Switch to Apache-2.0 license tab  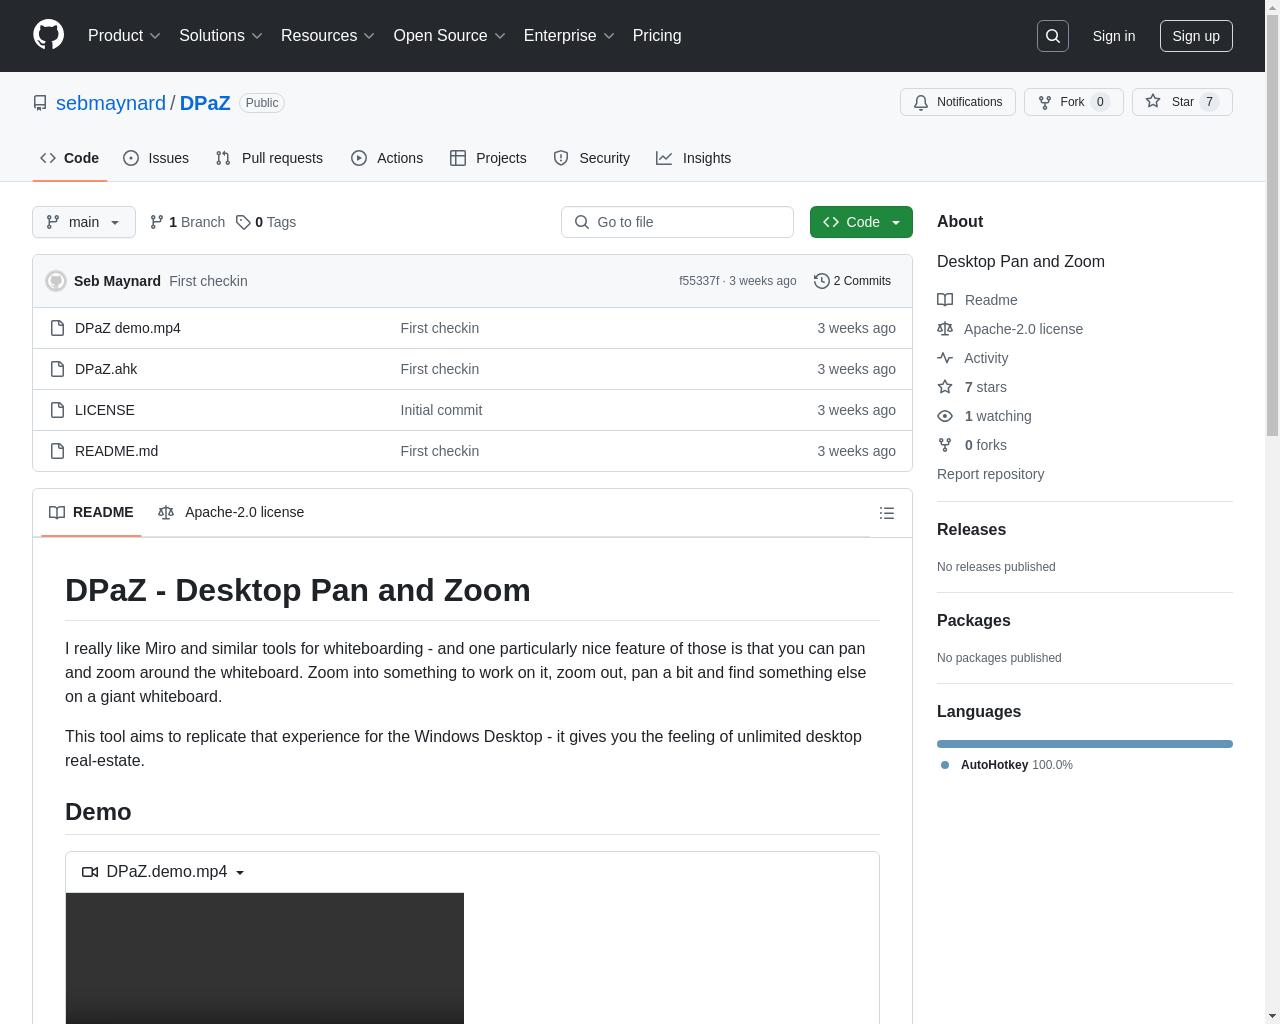click(231, 512)
